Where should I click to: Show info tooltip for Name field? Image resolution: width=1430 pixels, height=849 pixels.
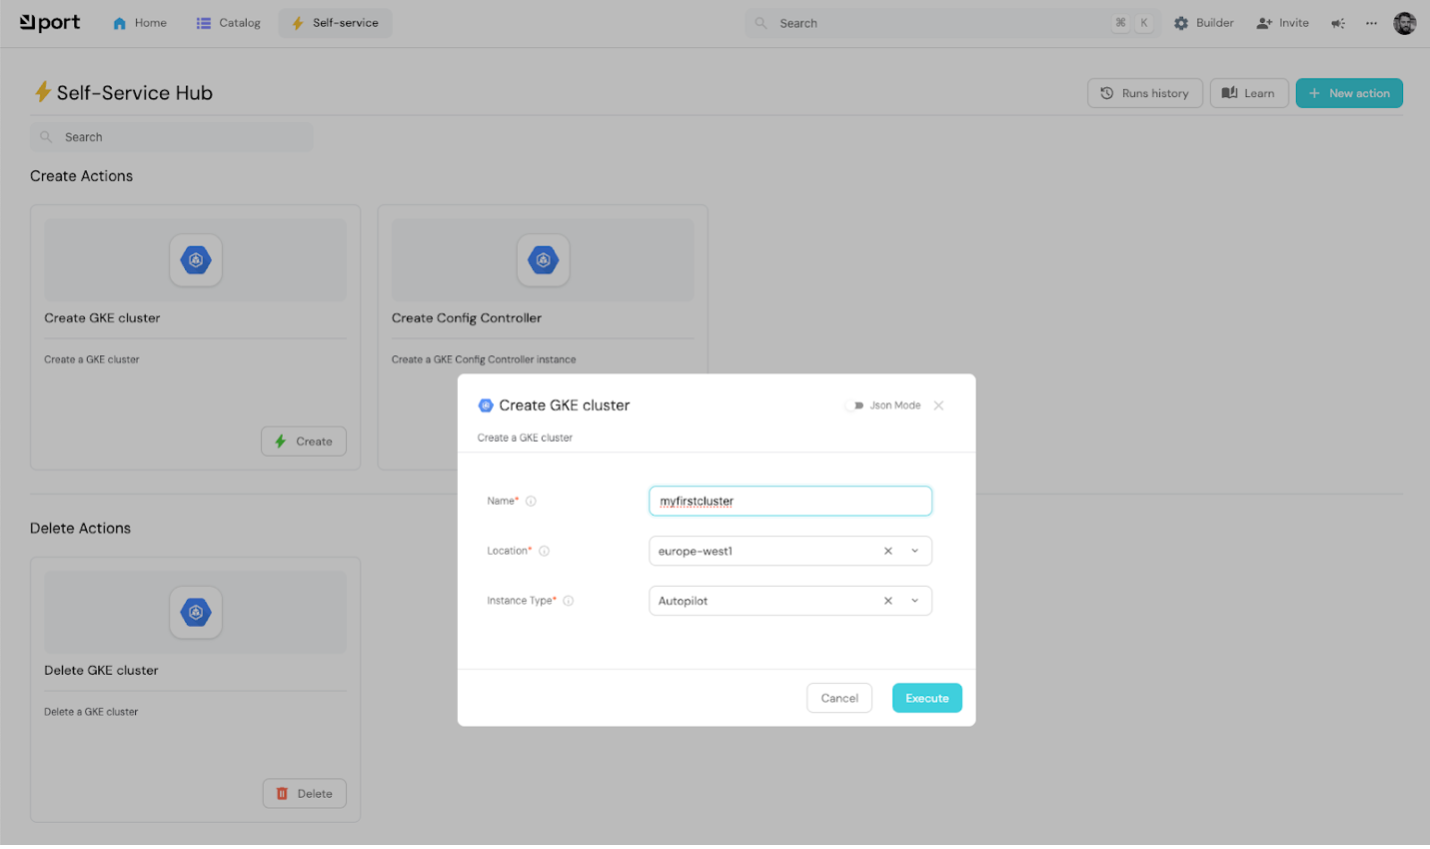(531, 501)
